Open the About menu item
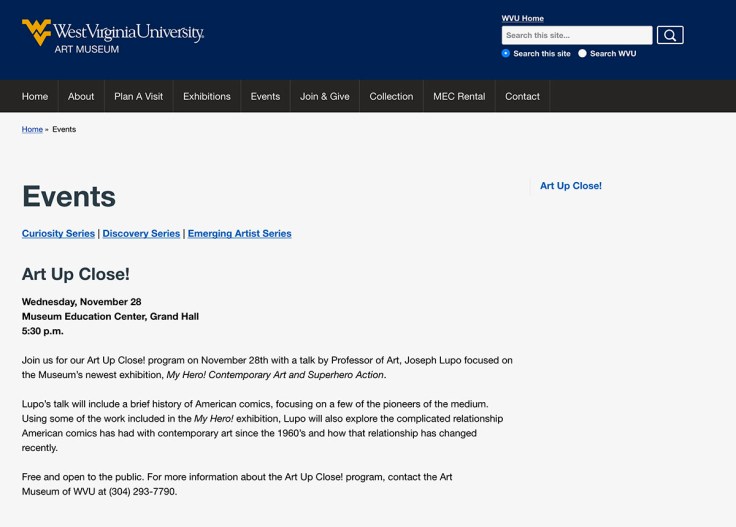This screenshot has height=527, width=736. click(x=81, y=96)
